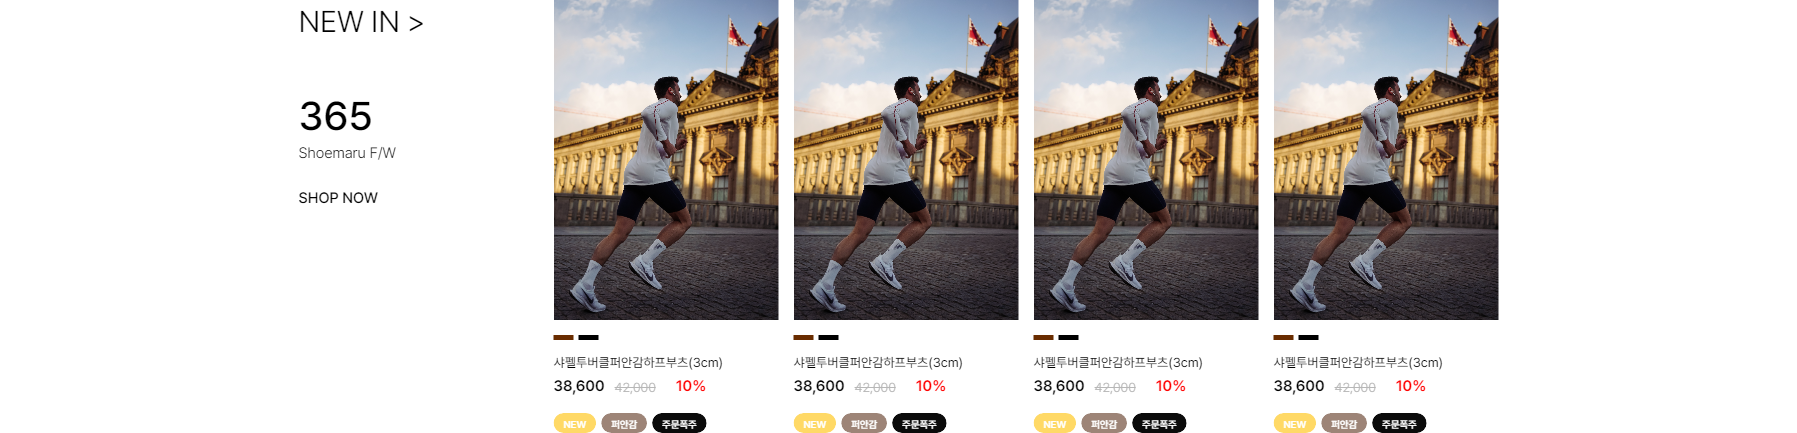Viewport: 1797px width, 433px height.
Task: Click the brown 퍼안감 badge on second product
Action: [864, 424]
